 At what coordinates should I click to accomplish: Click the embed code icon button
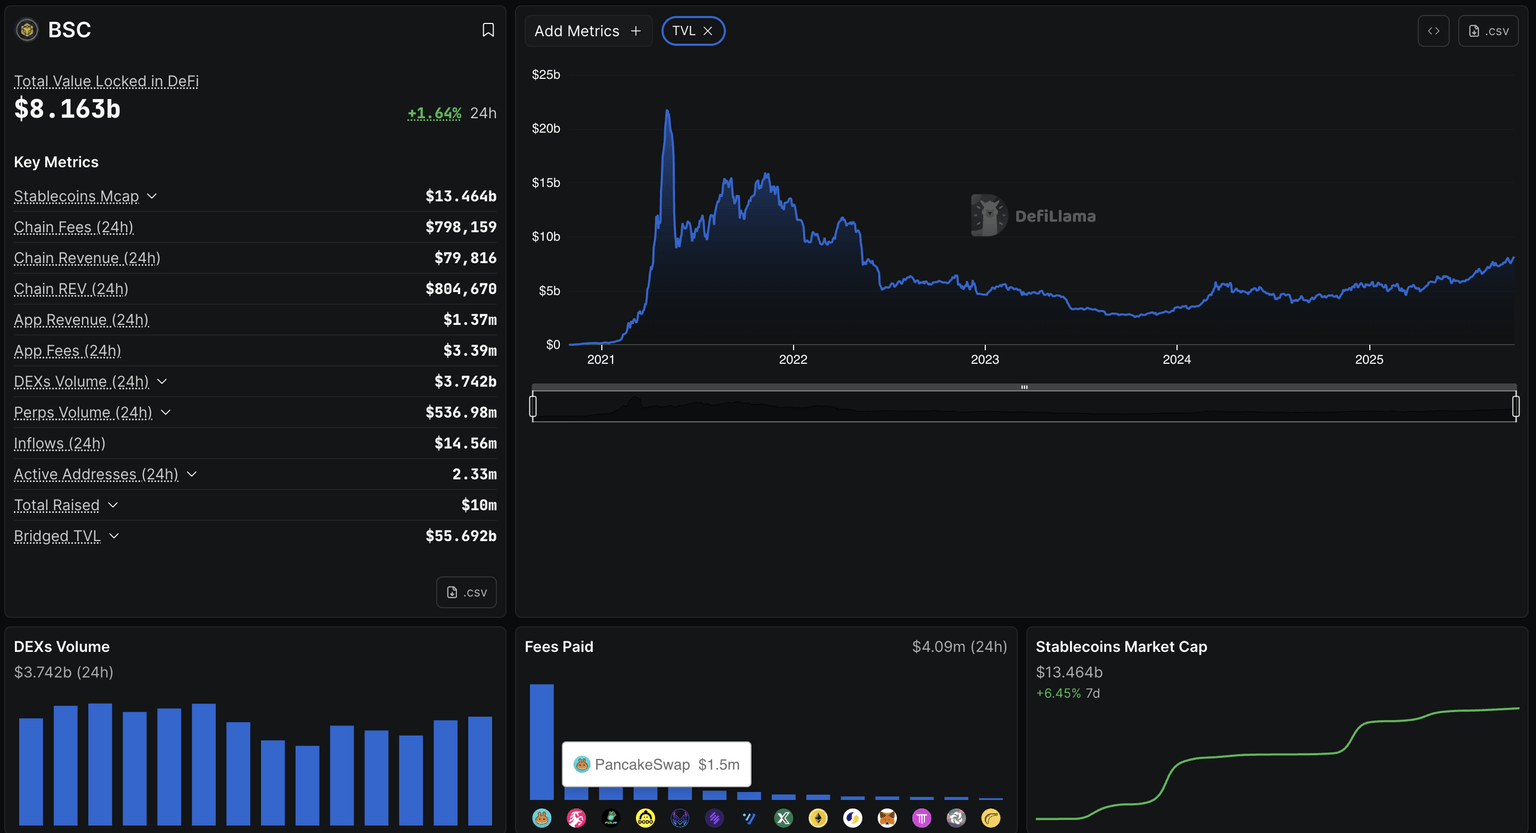[1433, 31]
